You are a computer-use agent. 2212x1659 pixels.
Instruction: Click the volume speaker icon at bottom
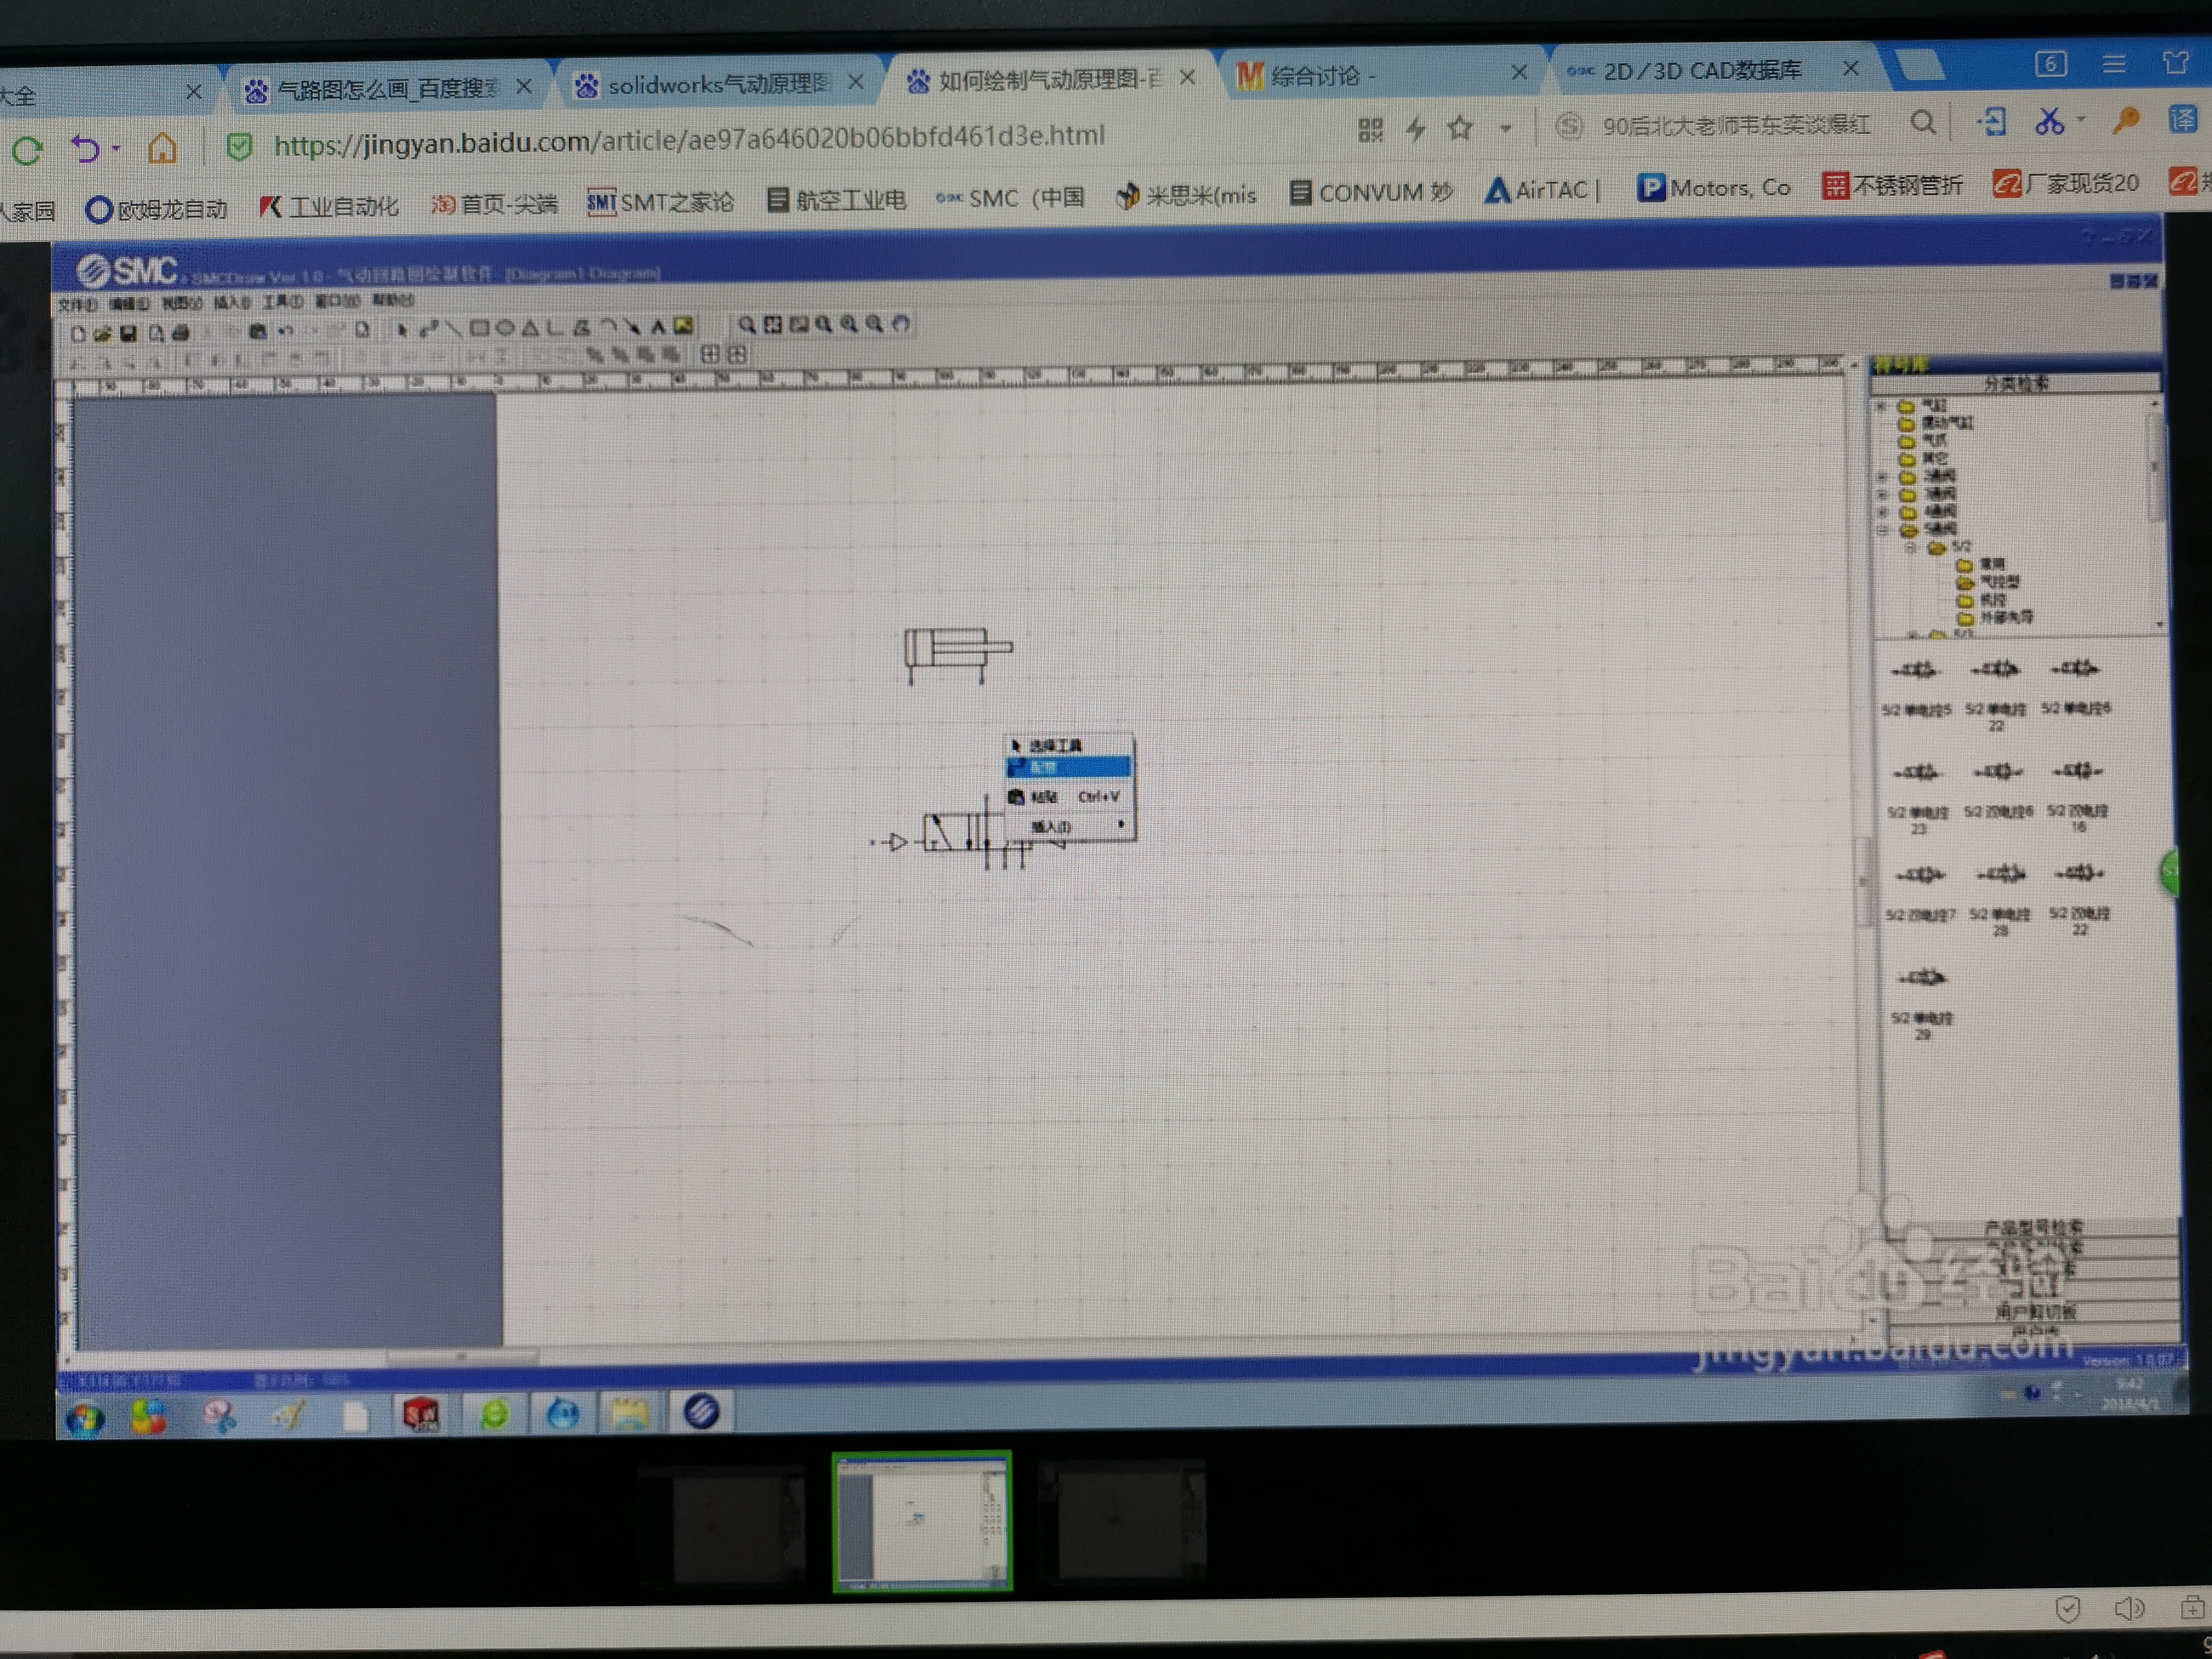click(2128, 1608)
